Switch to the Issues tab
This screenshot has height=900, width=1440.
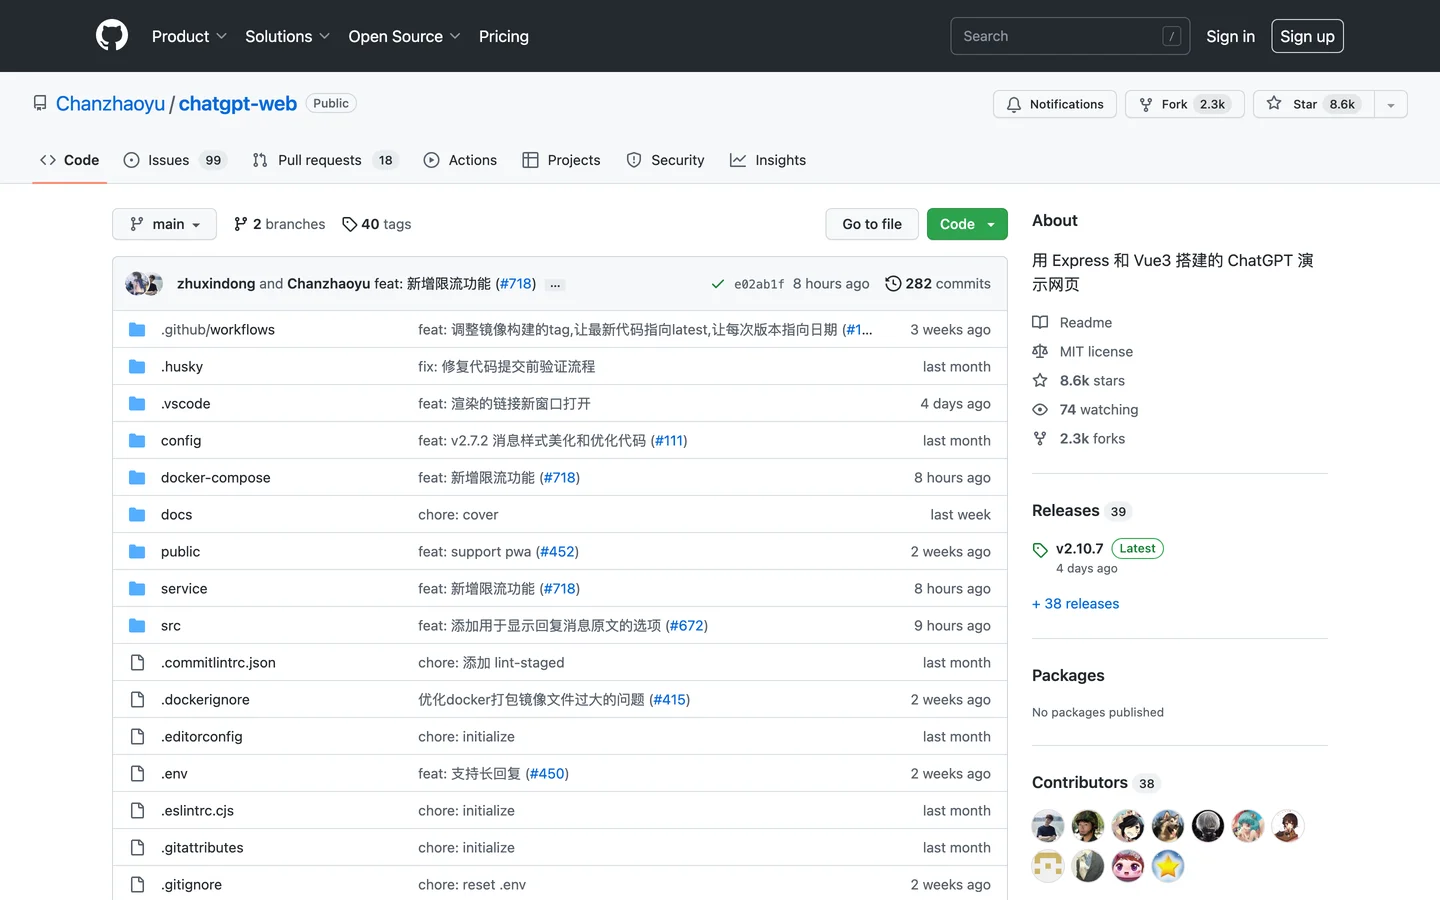coord(175,160)
